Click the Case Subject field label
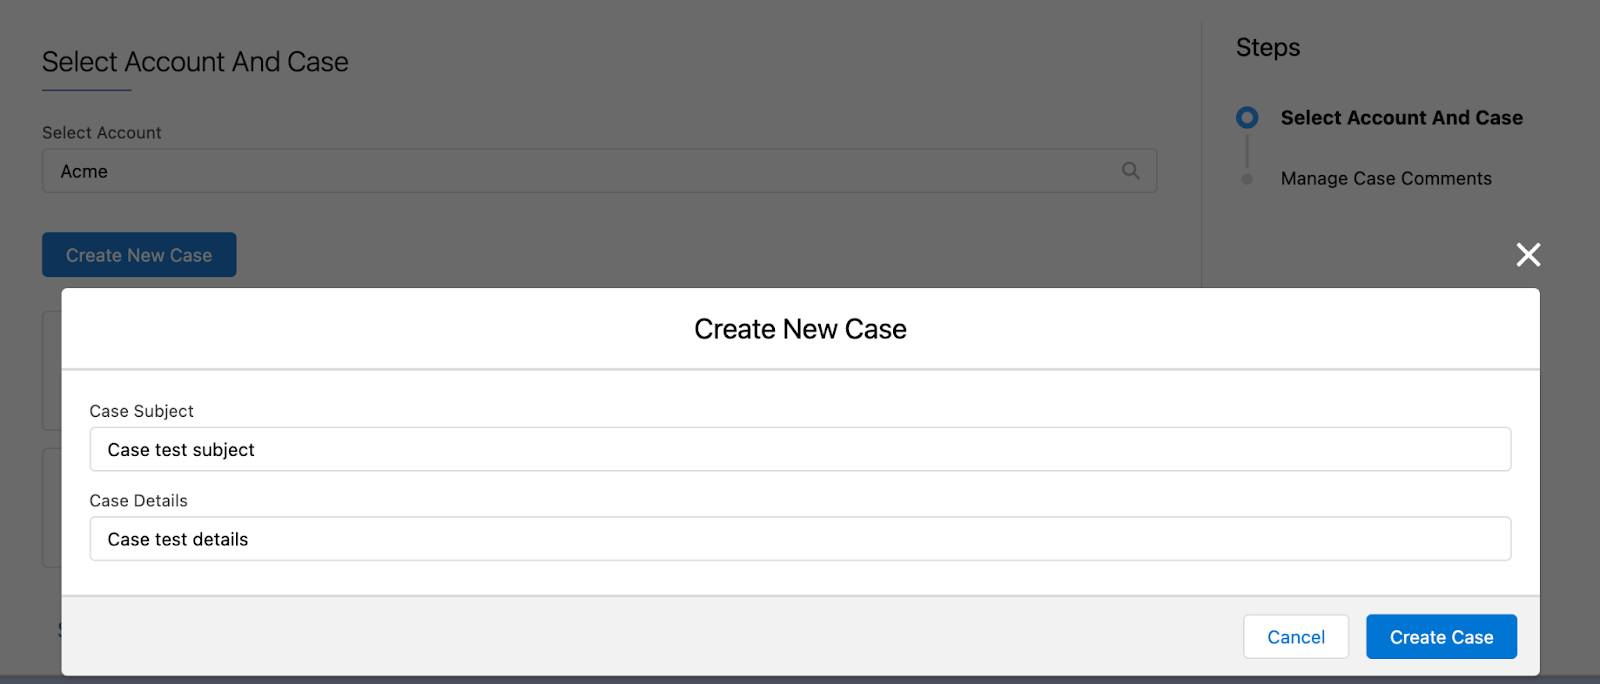The width and height of the screenshot is (1600, 684). (141, 410)
